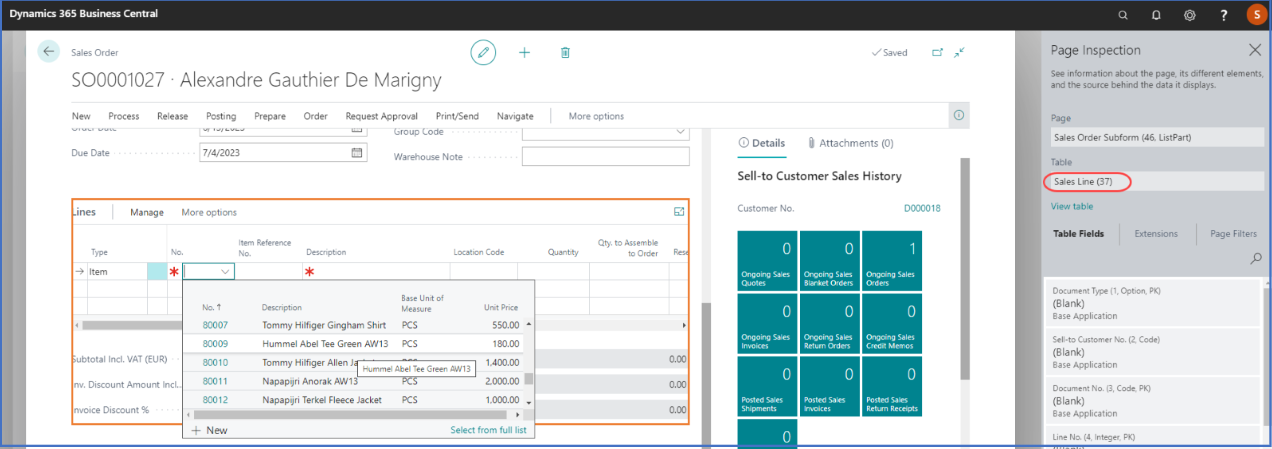1272x449 pixels.
Task: Select the Page Filters tab
Action: (x=1233, y=233)
